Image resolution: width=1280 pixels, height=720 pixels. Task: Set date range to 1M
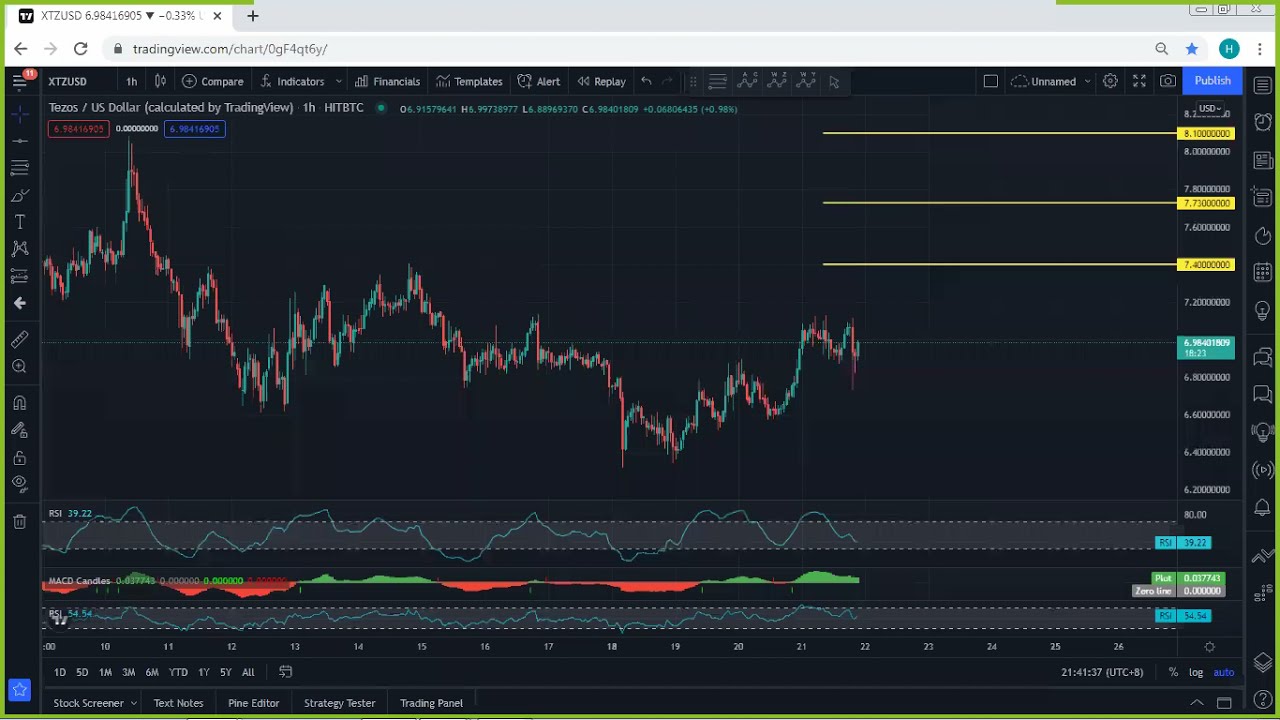(105, 672)
